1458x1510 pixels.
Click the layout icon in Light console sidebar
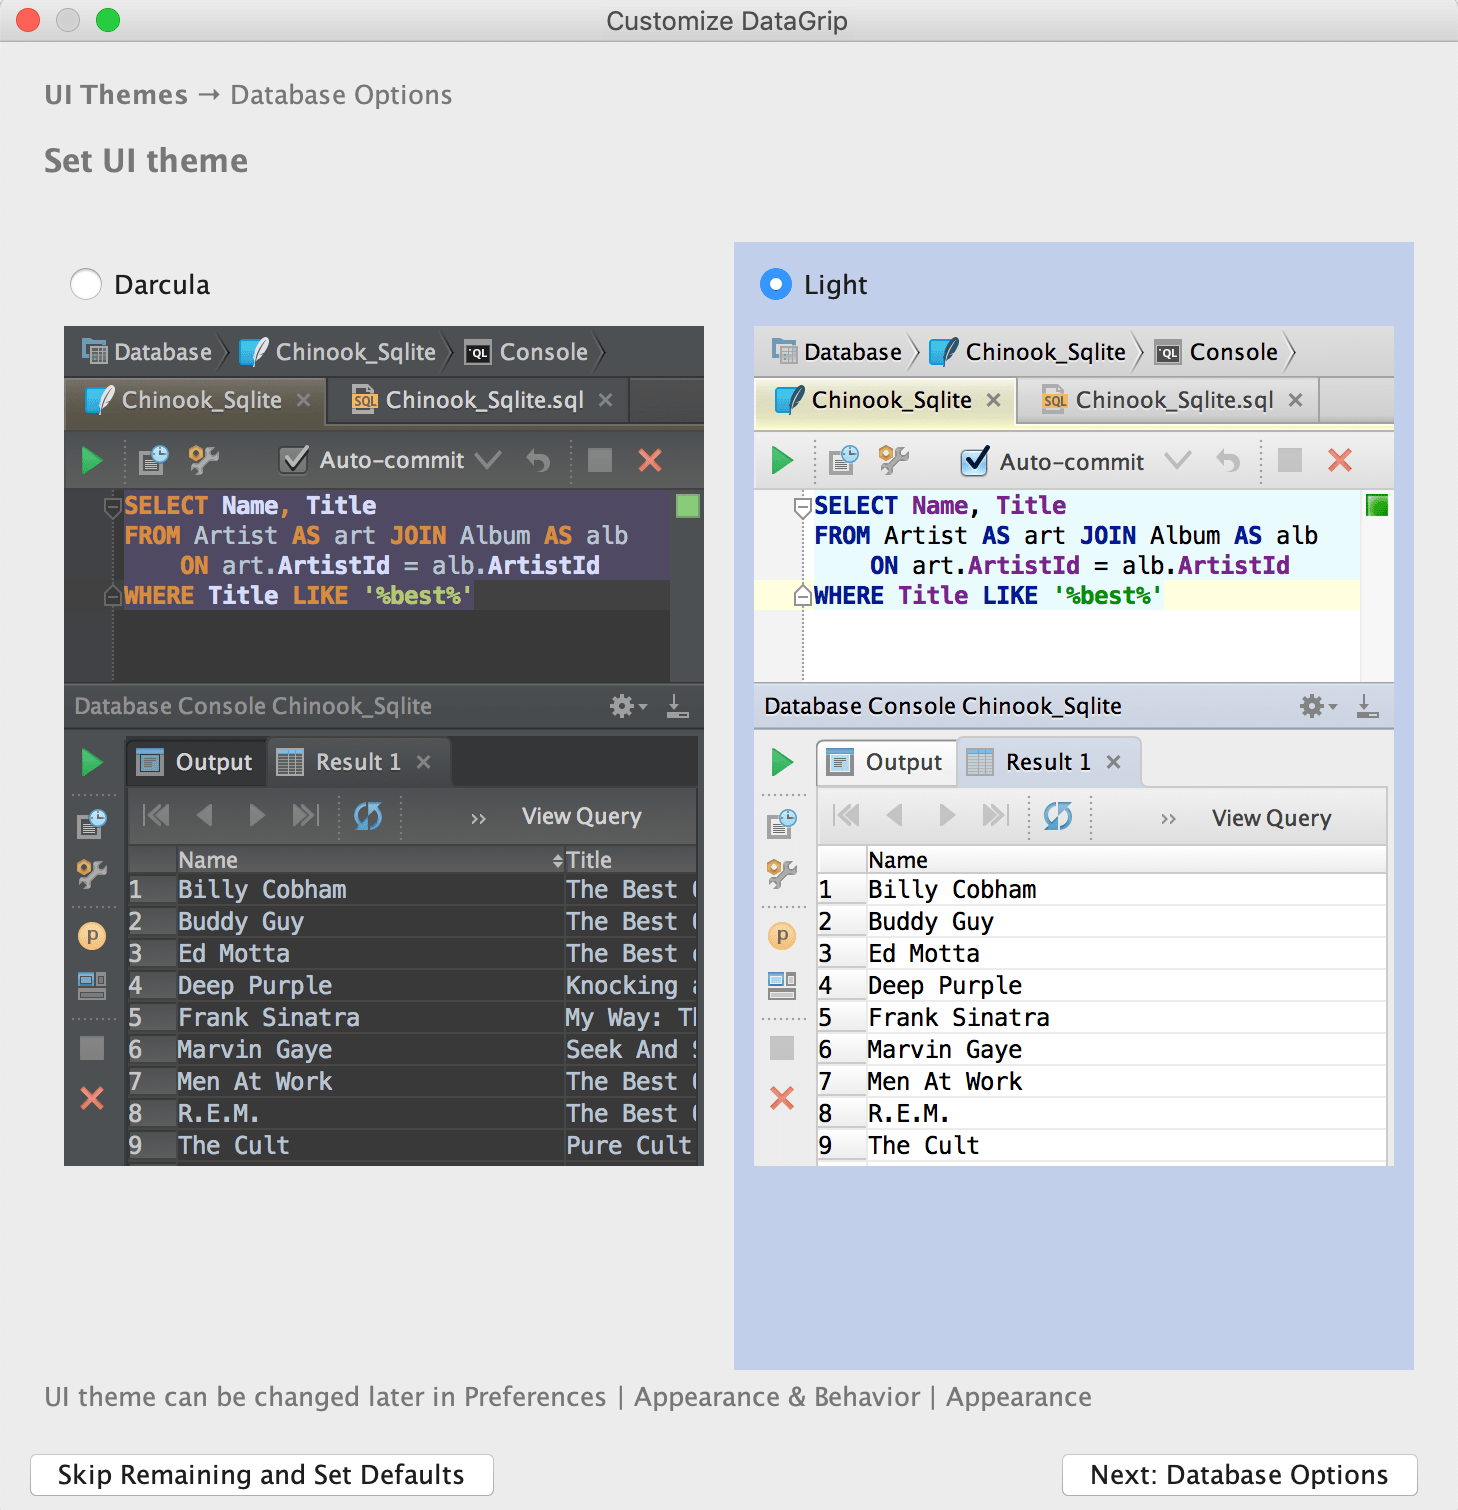tap(782, 986)
